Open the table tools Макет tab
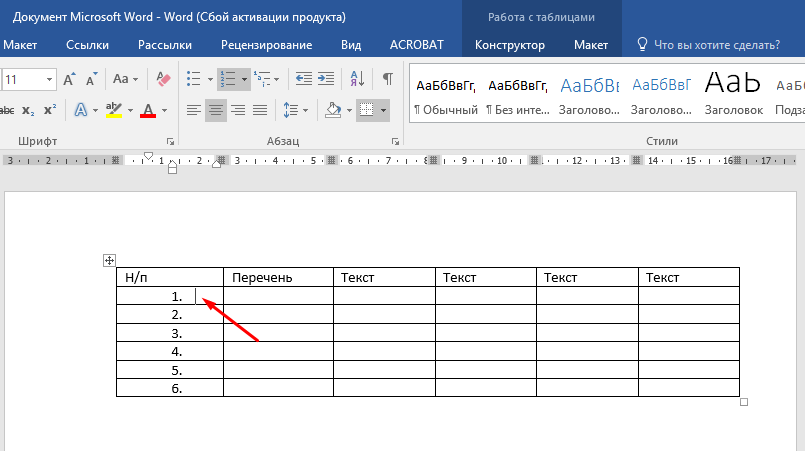 (591, 45)
